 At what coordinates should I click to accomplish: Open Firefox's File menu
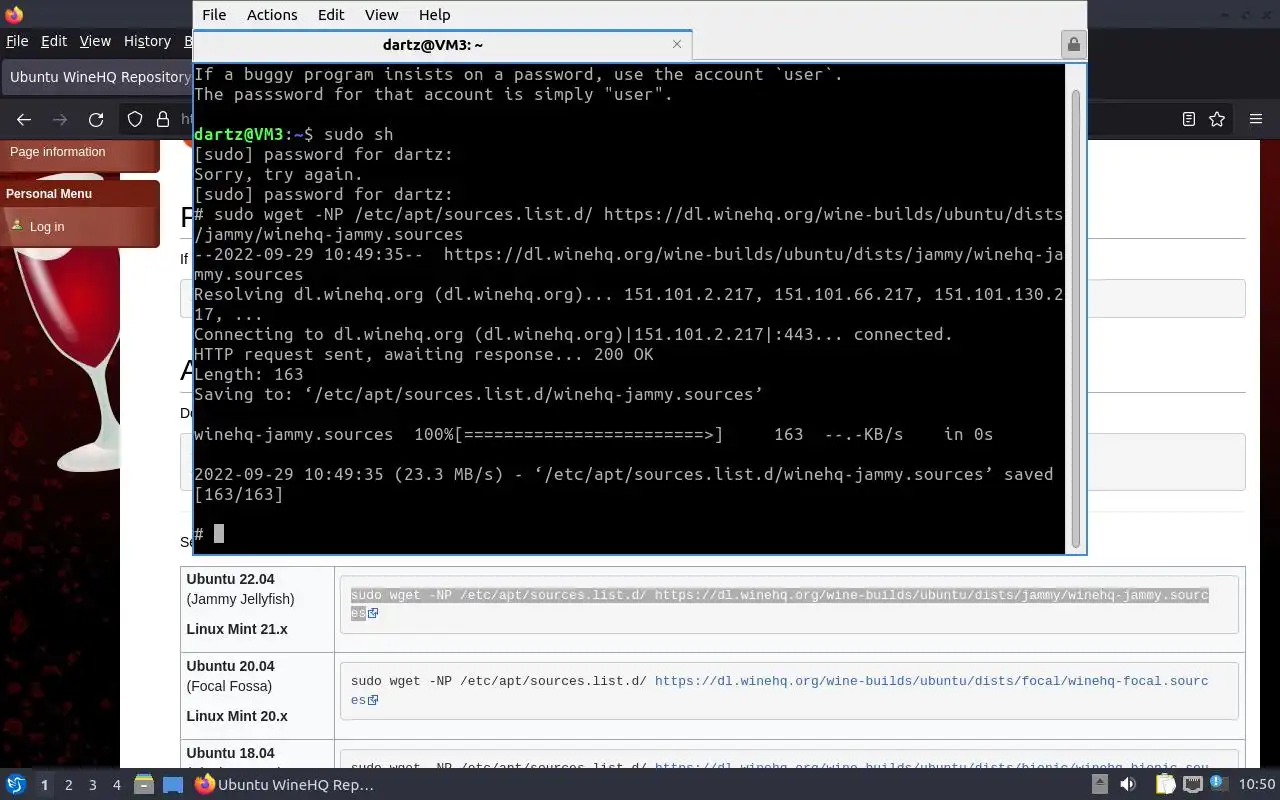[17, 41]
